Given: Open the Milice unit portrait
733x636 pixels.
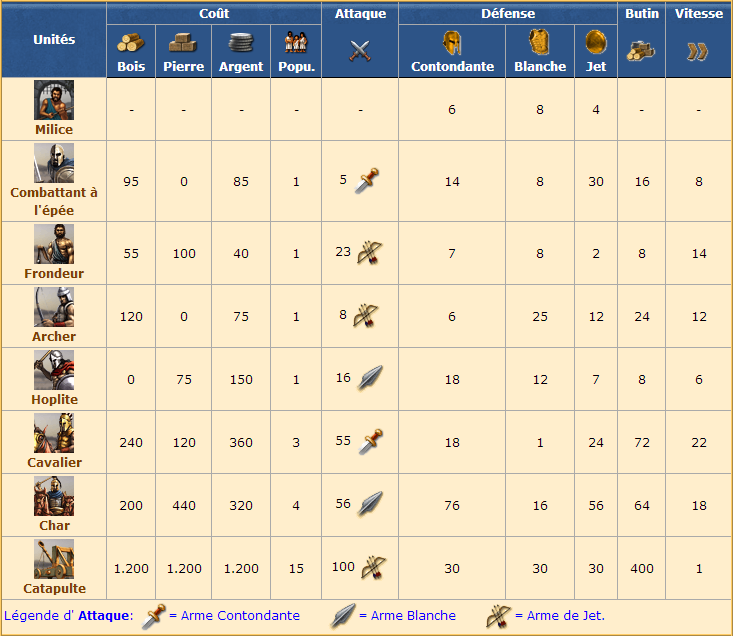Looking at the screenshot, I should coord(54,100).
